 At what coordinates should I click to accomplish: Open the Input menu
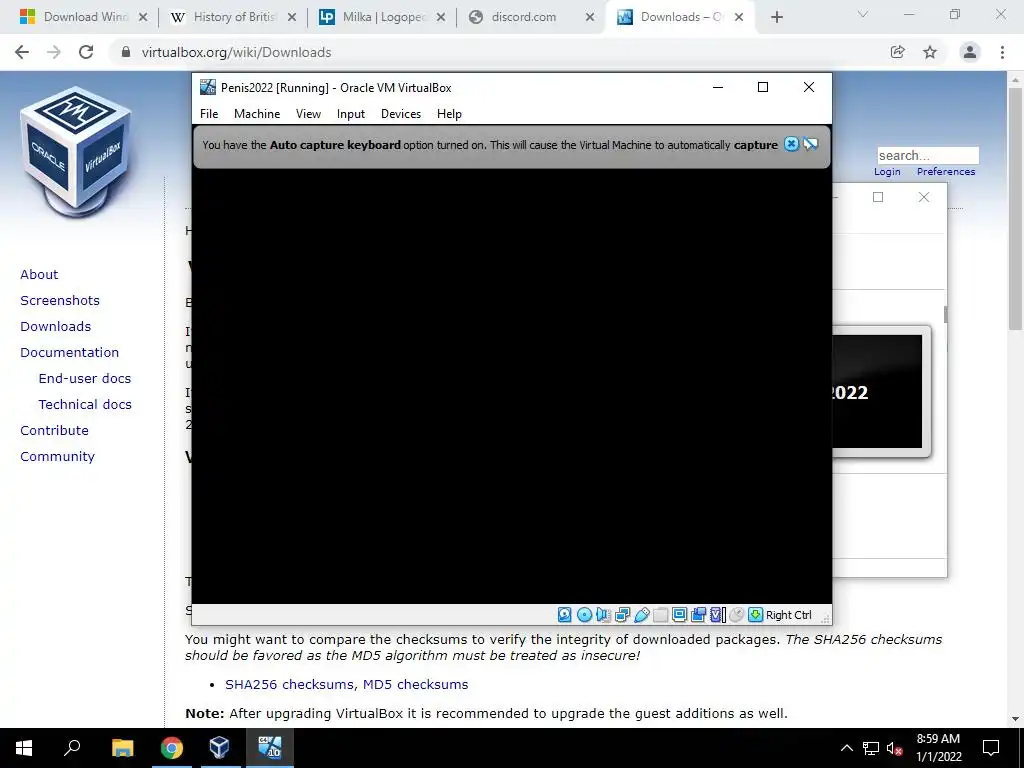click(x=351, y=114)
